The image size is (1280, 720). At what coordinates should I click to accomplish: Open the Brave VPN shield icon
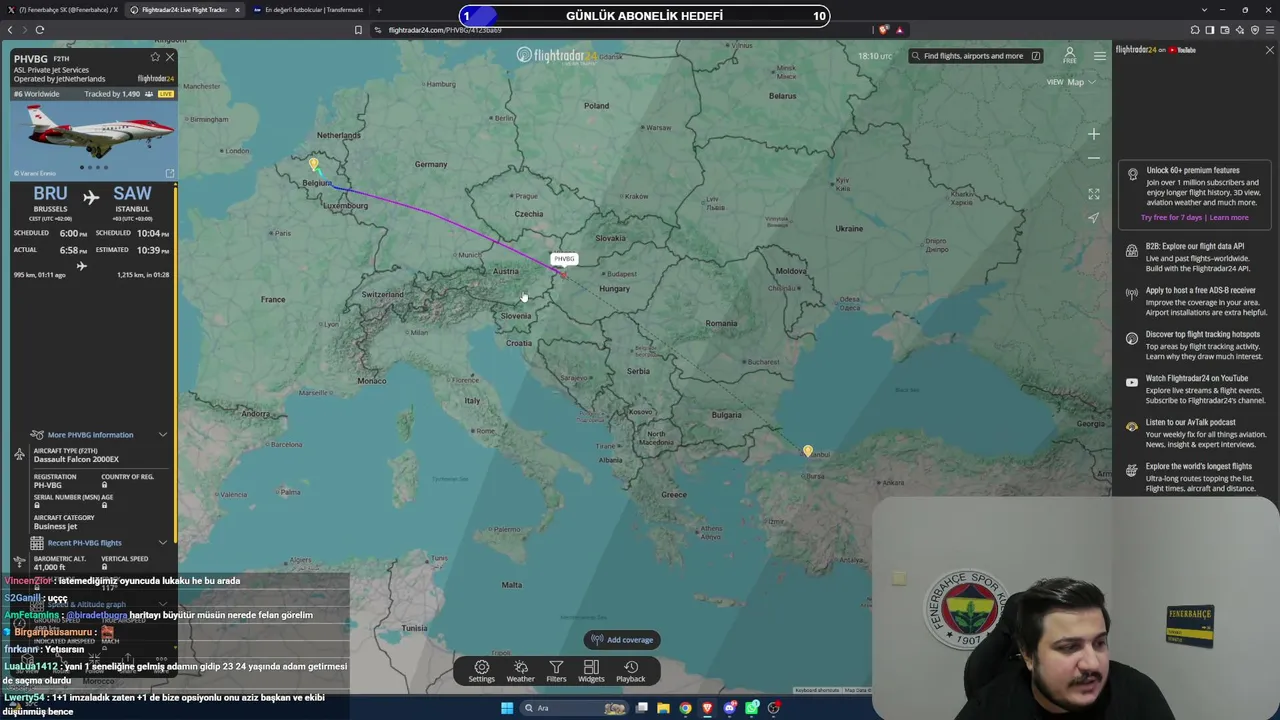tap(1255, 30)
